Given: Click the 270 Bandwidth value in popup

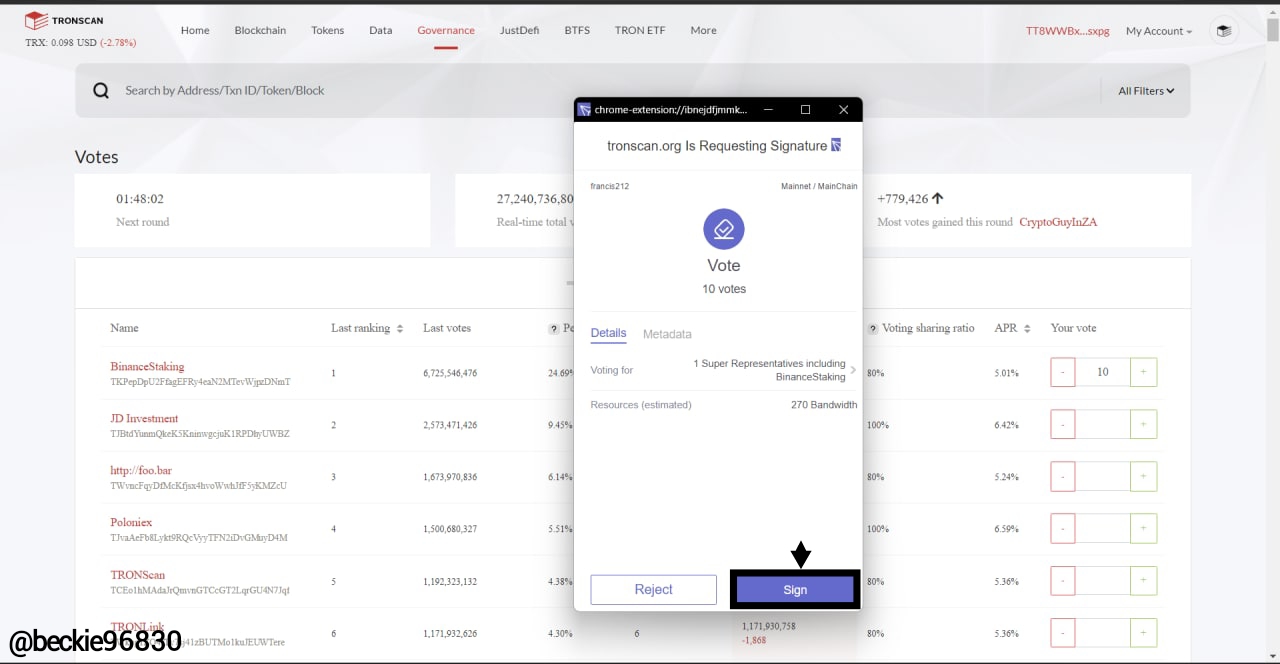Looking at the screenshot, I should coord(824,405).
